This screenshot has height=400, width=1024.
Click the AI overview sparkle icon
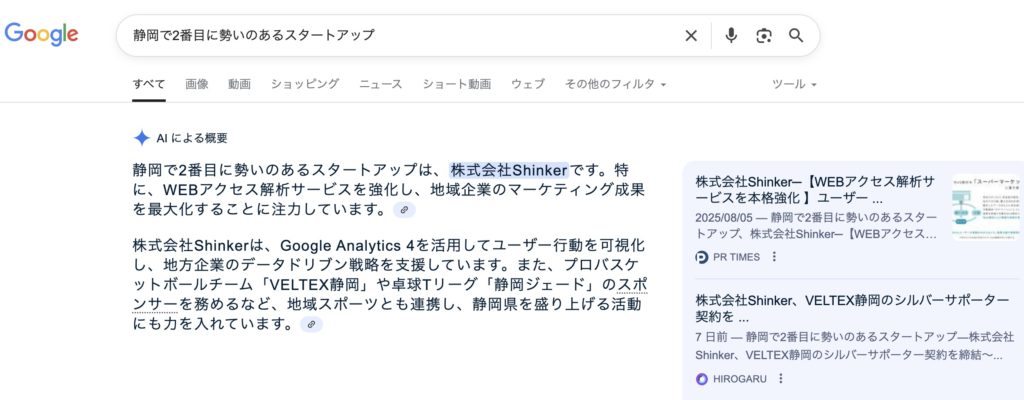tap(142, 138)
